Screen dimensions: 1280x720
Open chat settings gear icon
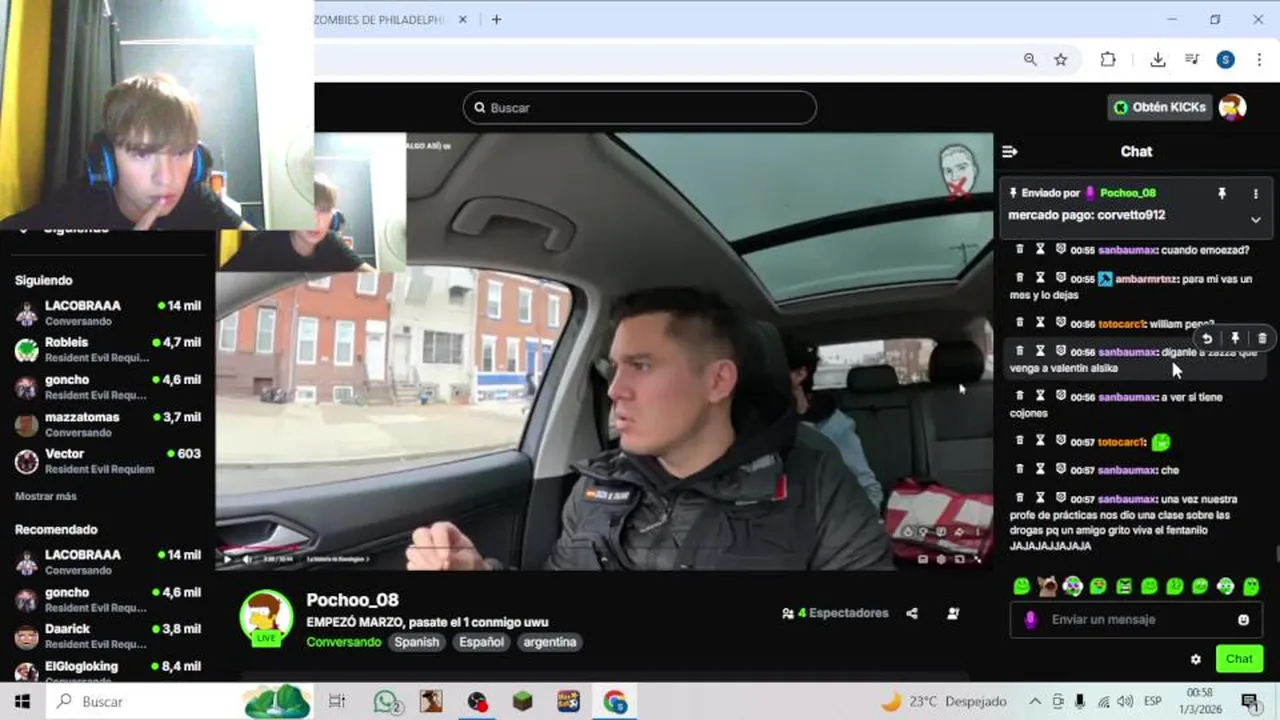[1195, 659]
